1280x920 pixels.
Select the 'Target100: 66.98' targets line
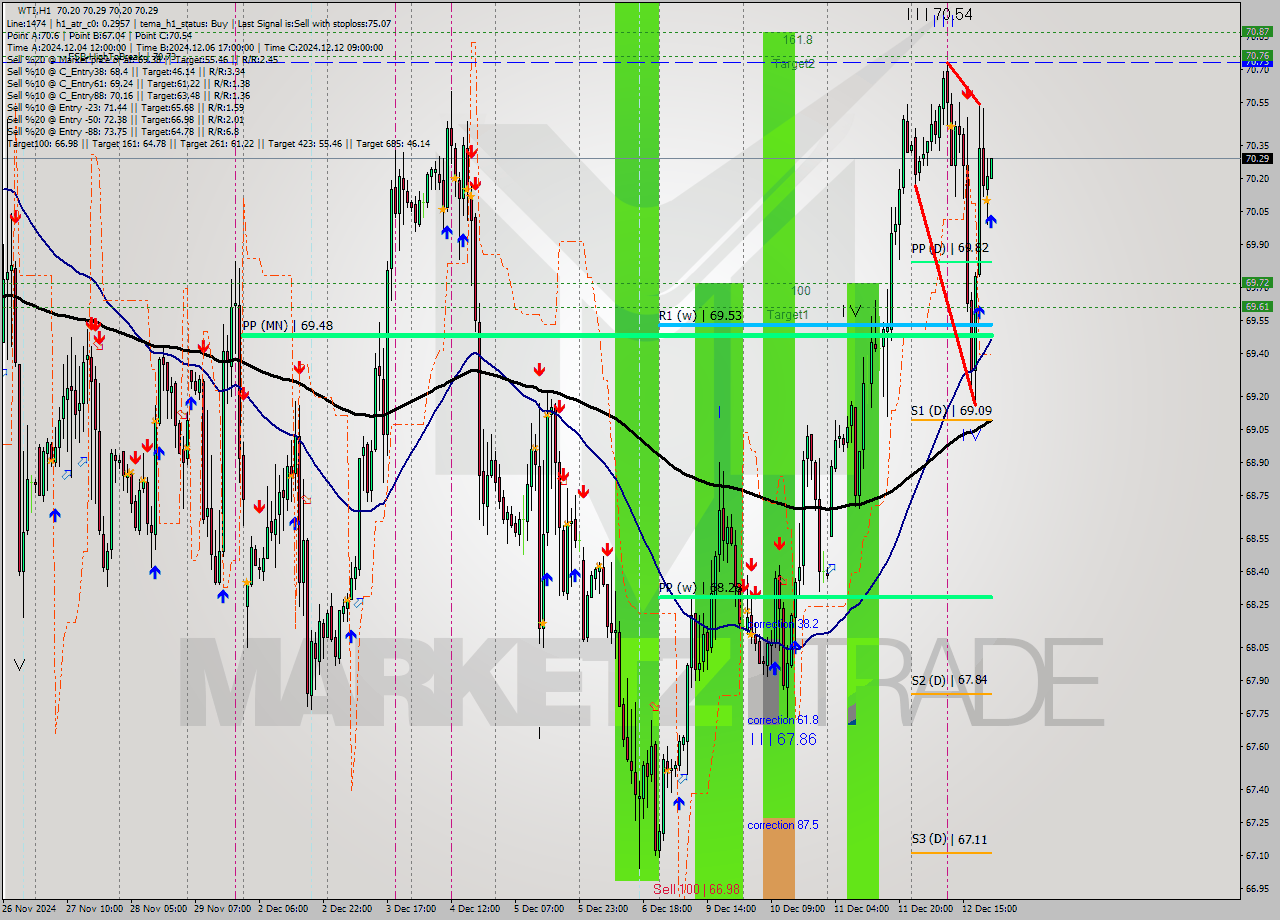pyautogui.click(x=218, y=143)
